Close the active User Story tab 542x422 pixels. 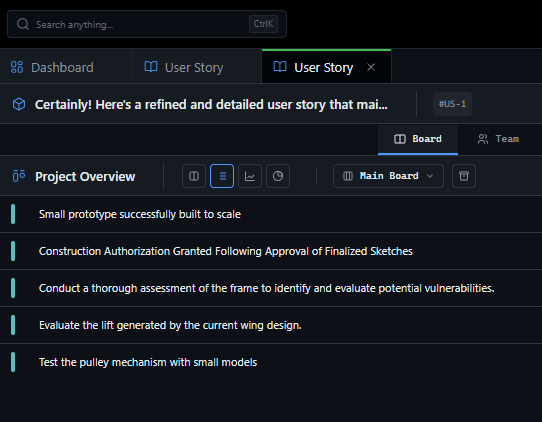click(x=371, y=67)
